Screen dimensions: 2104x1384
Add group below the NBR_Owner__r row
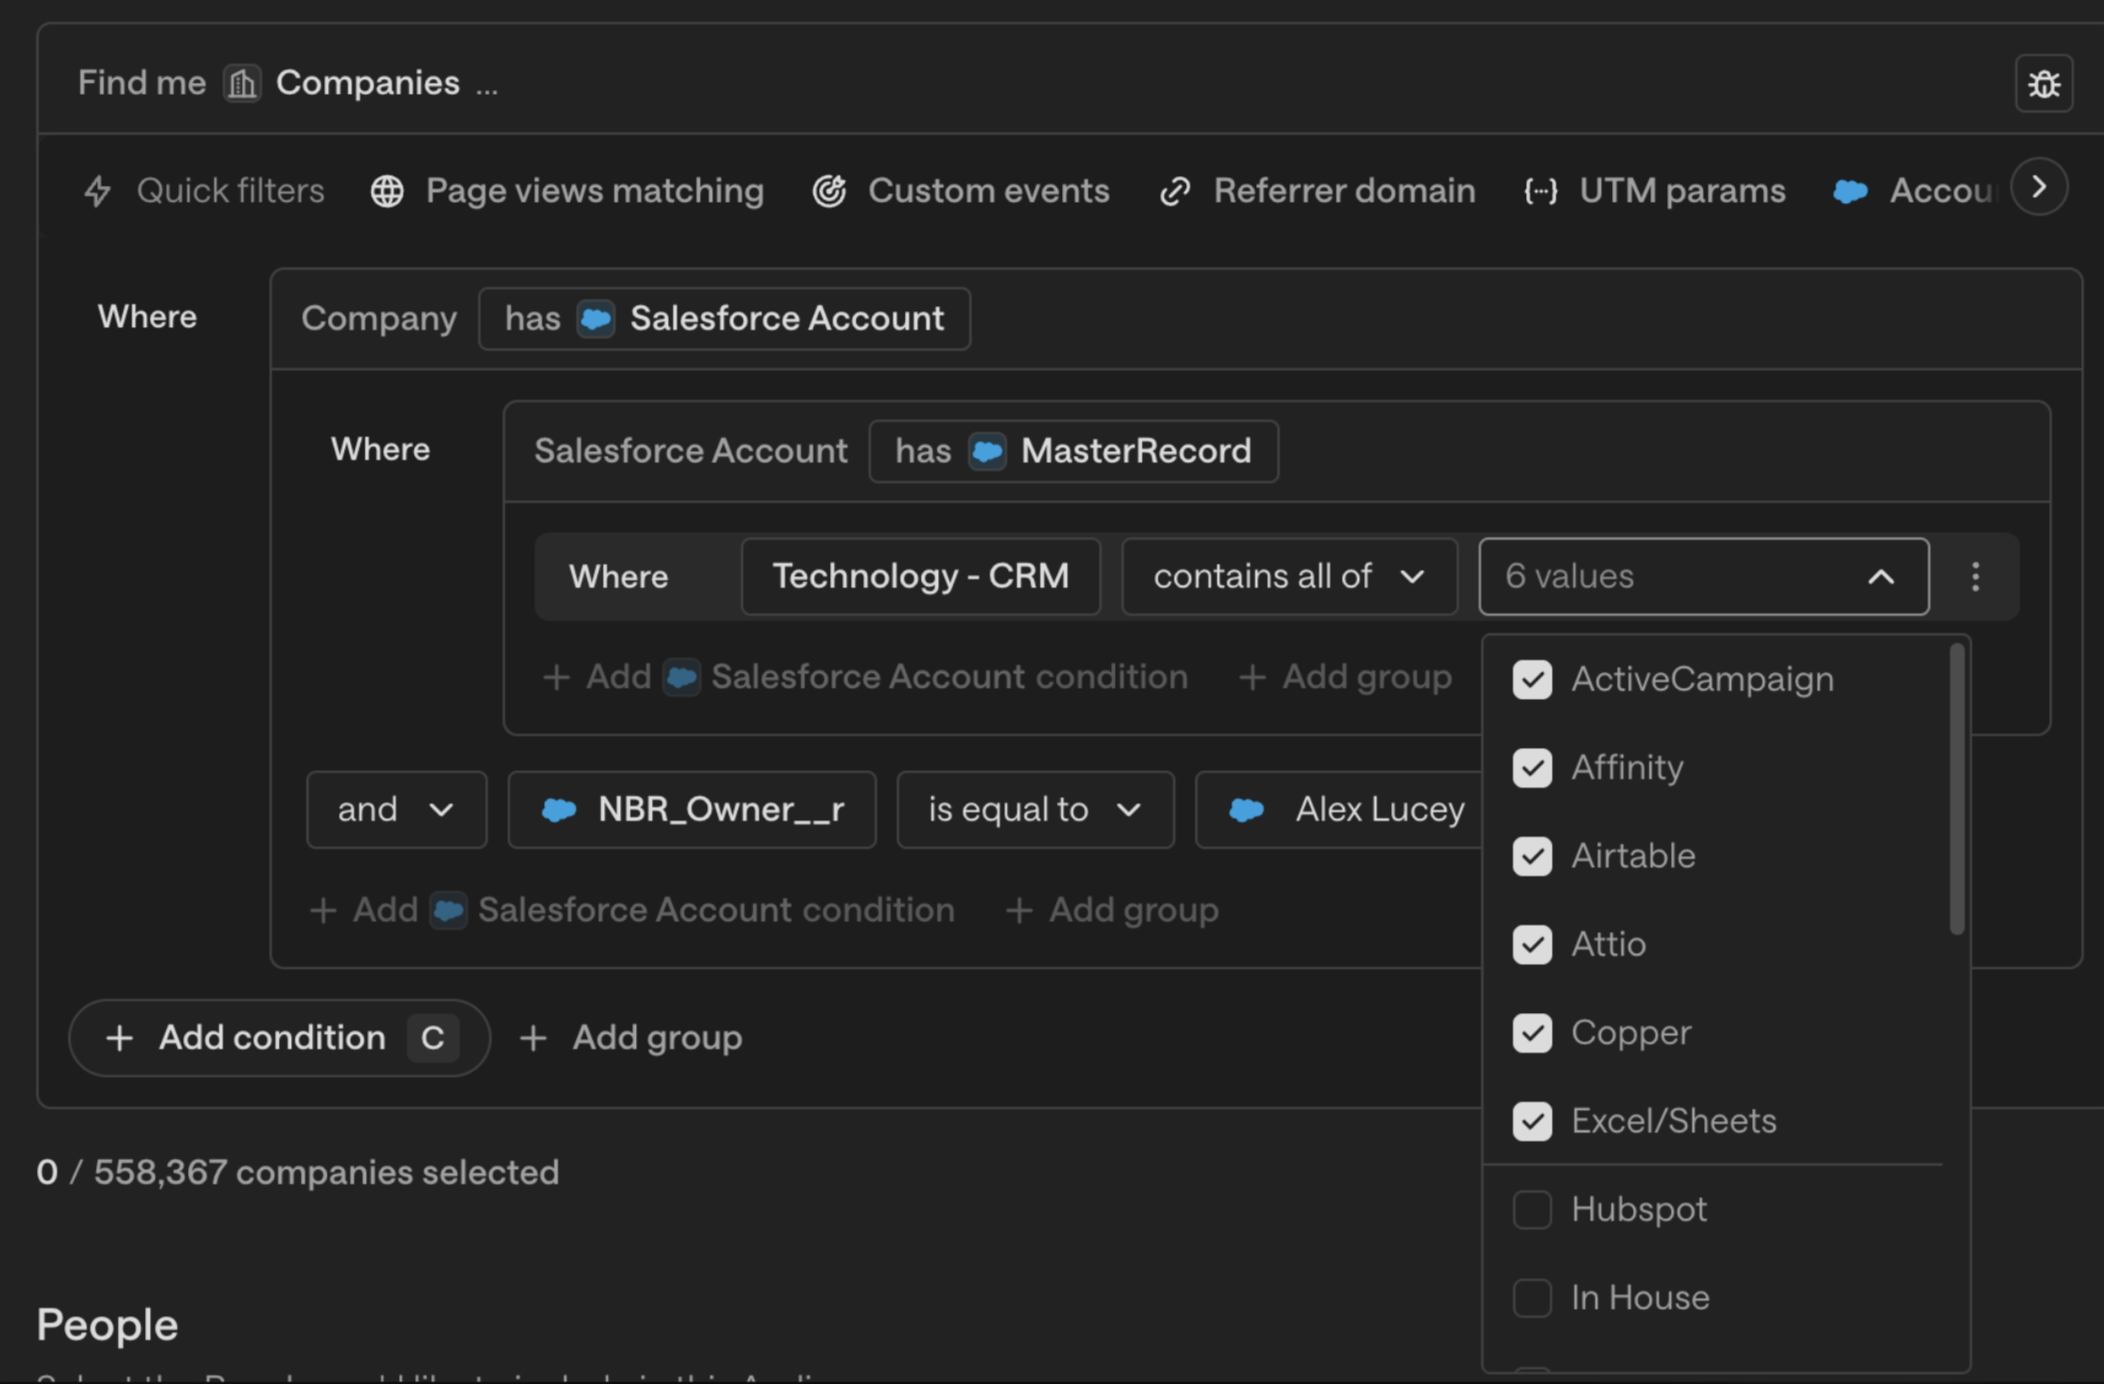click(x=1112, y=911)
